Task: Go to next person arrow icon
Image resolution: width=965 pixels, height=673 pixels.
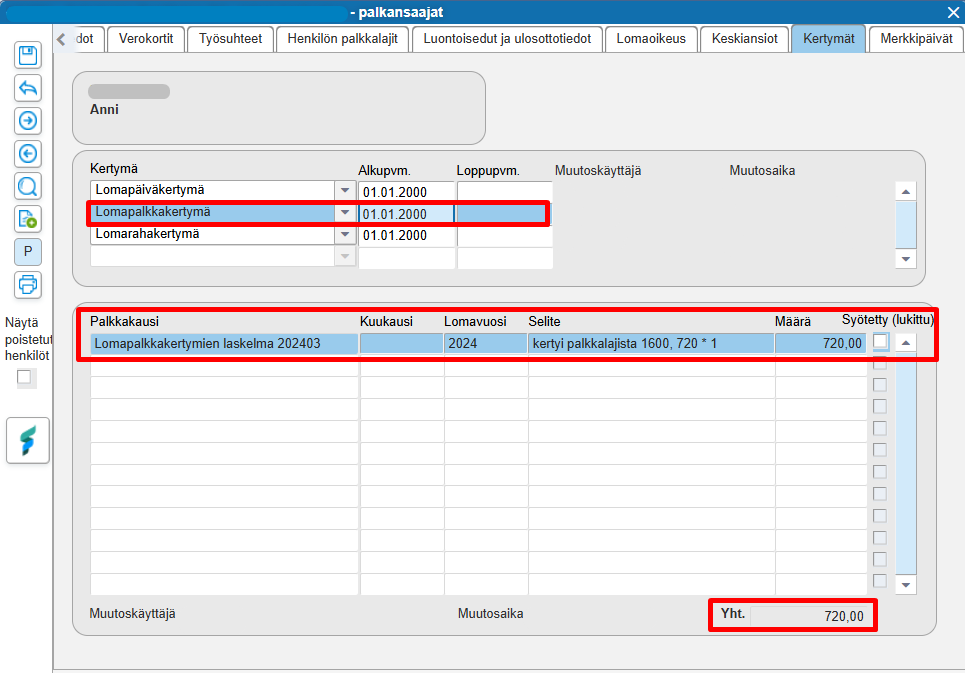Action: 28,121
